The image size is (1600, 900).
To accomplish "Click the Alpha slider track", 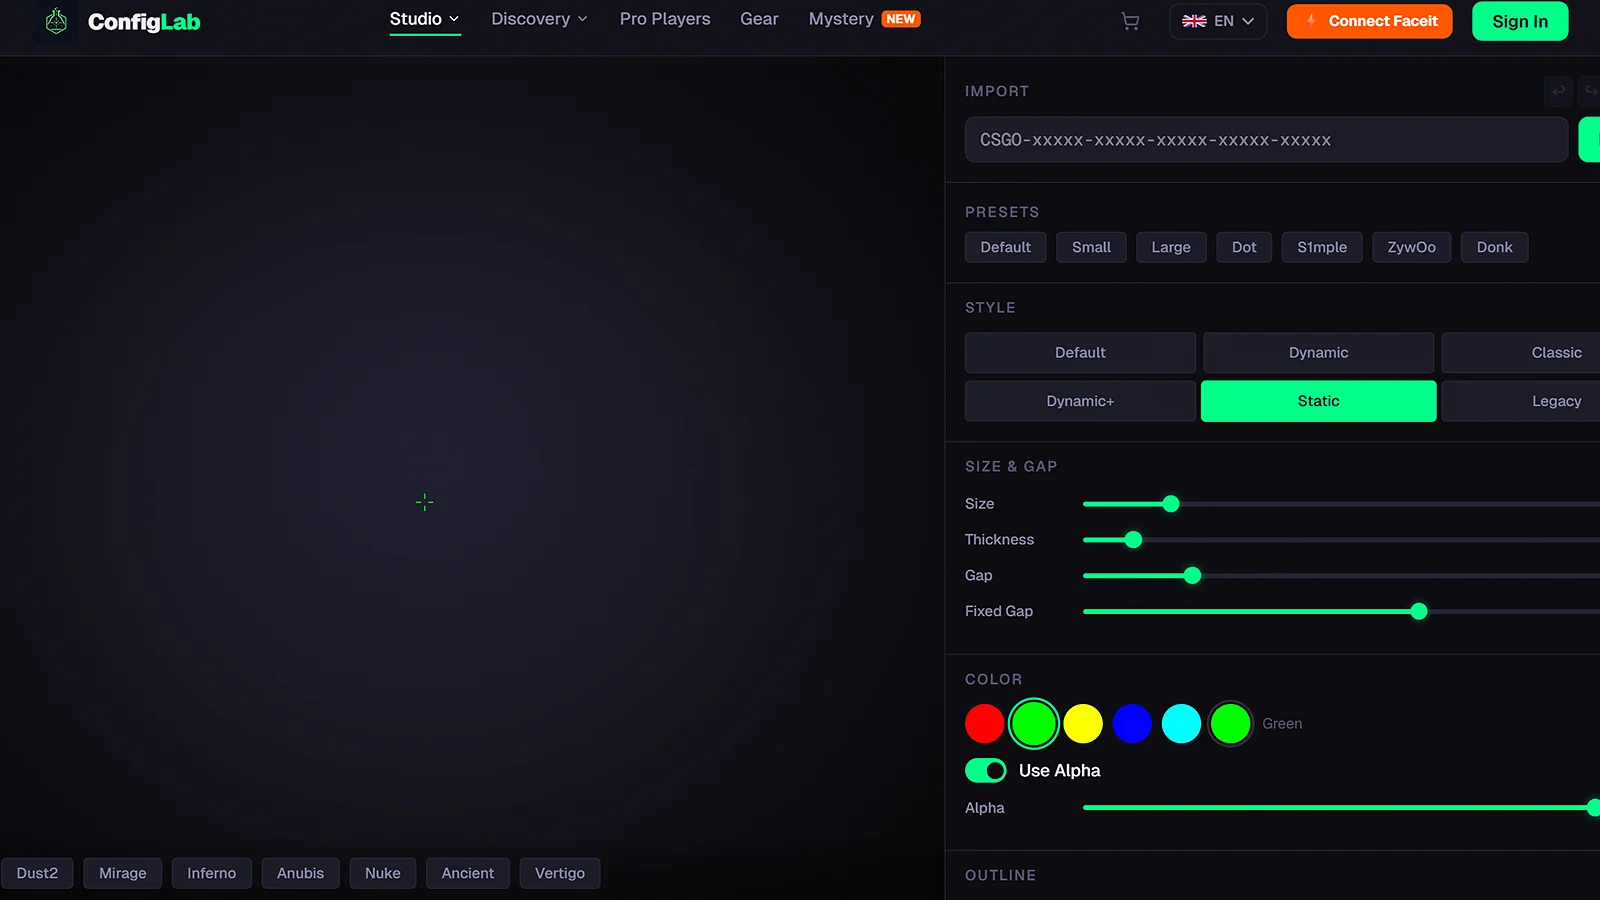I will coord(1340,808).
